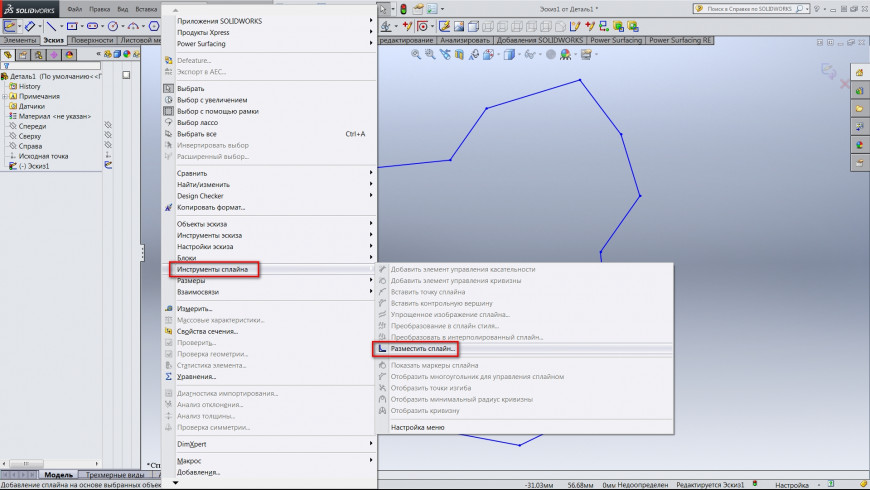
Task: Toggle visibility icon for Спереди plane
Action: (x=108, y=126)
